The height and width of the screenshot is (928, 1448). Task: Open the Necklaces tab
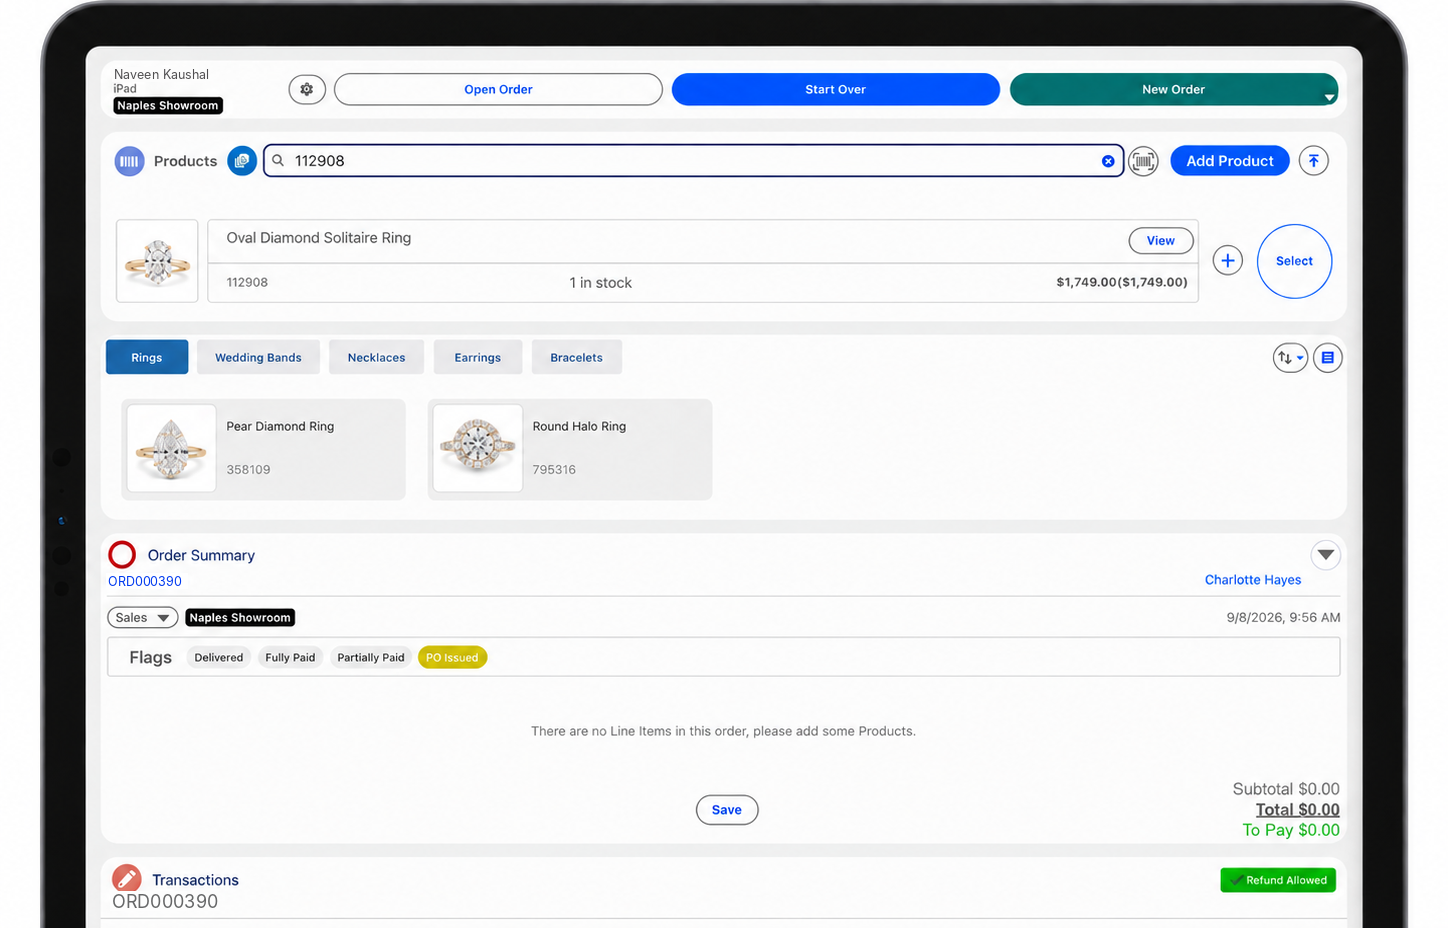pos(376,357)
